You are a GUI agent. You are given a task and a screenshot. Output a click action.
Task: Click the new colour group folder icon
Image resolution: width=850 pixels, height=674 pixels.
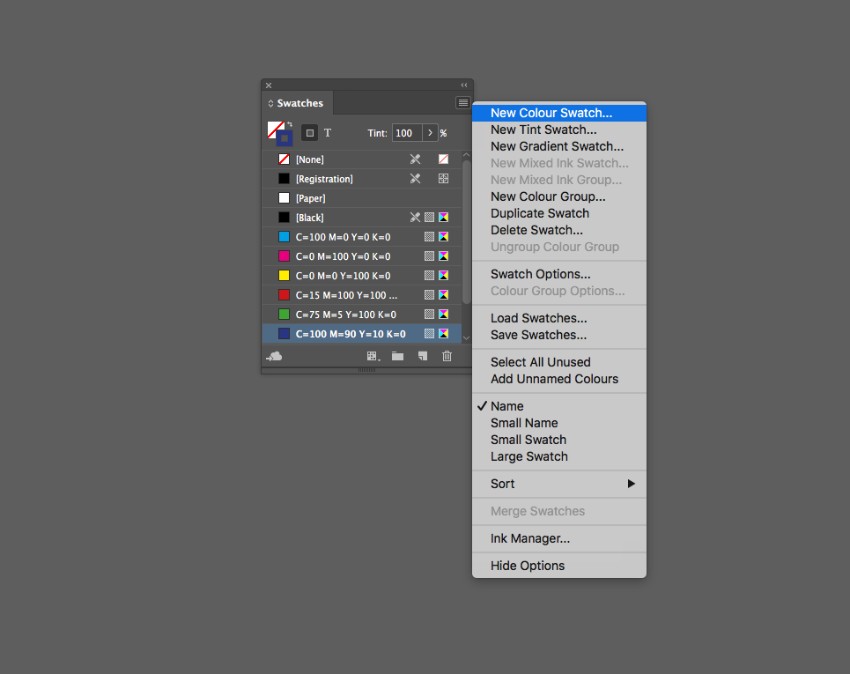click(397, 356)
